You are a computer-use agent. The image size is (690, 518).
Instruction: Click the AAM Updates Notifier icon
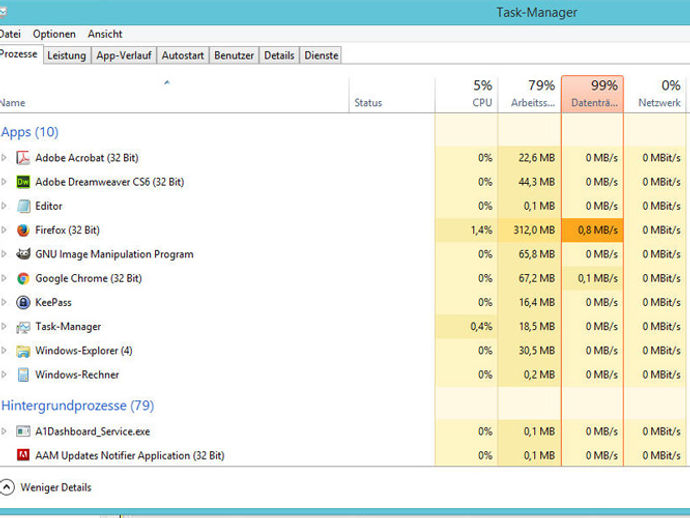[x=23, y=455]
